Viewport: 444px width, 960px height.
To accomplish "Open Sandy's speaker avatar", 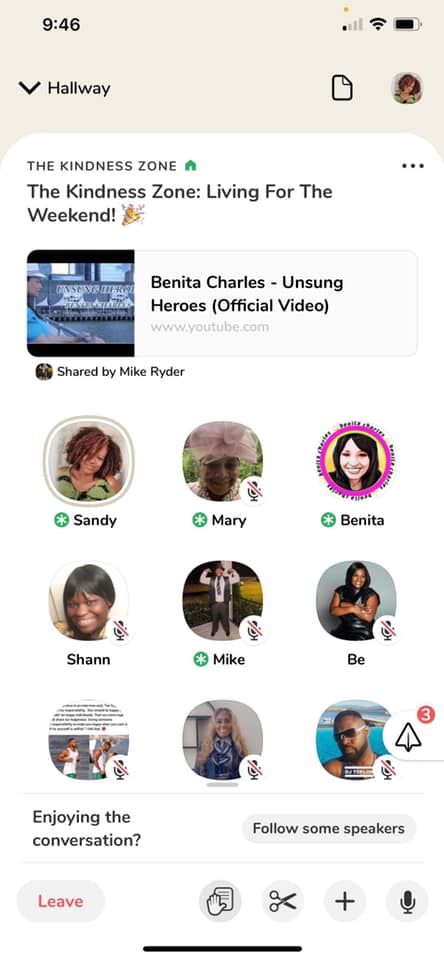I will (x=89, y=462).
